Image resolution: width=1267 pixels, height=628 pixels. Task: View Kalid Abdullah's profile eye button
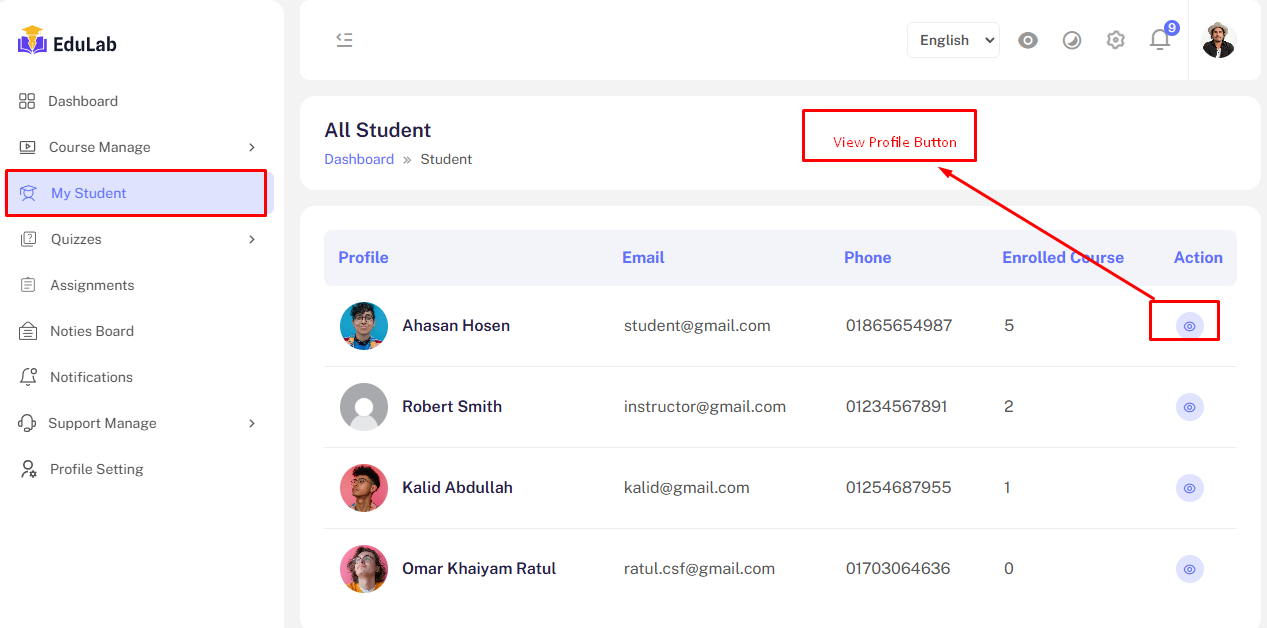pos(1189,488)
